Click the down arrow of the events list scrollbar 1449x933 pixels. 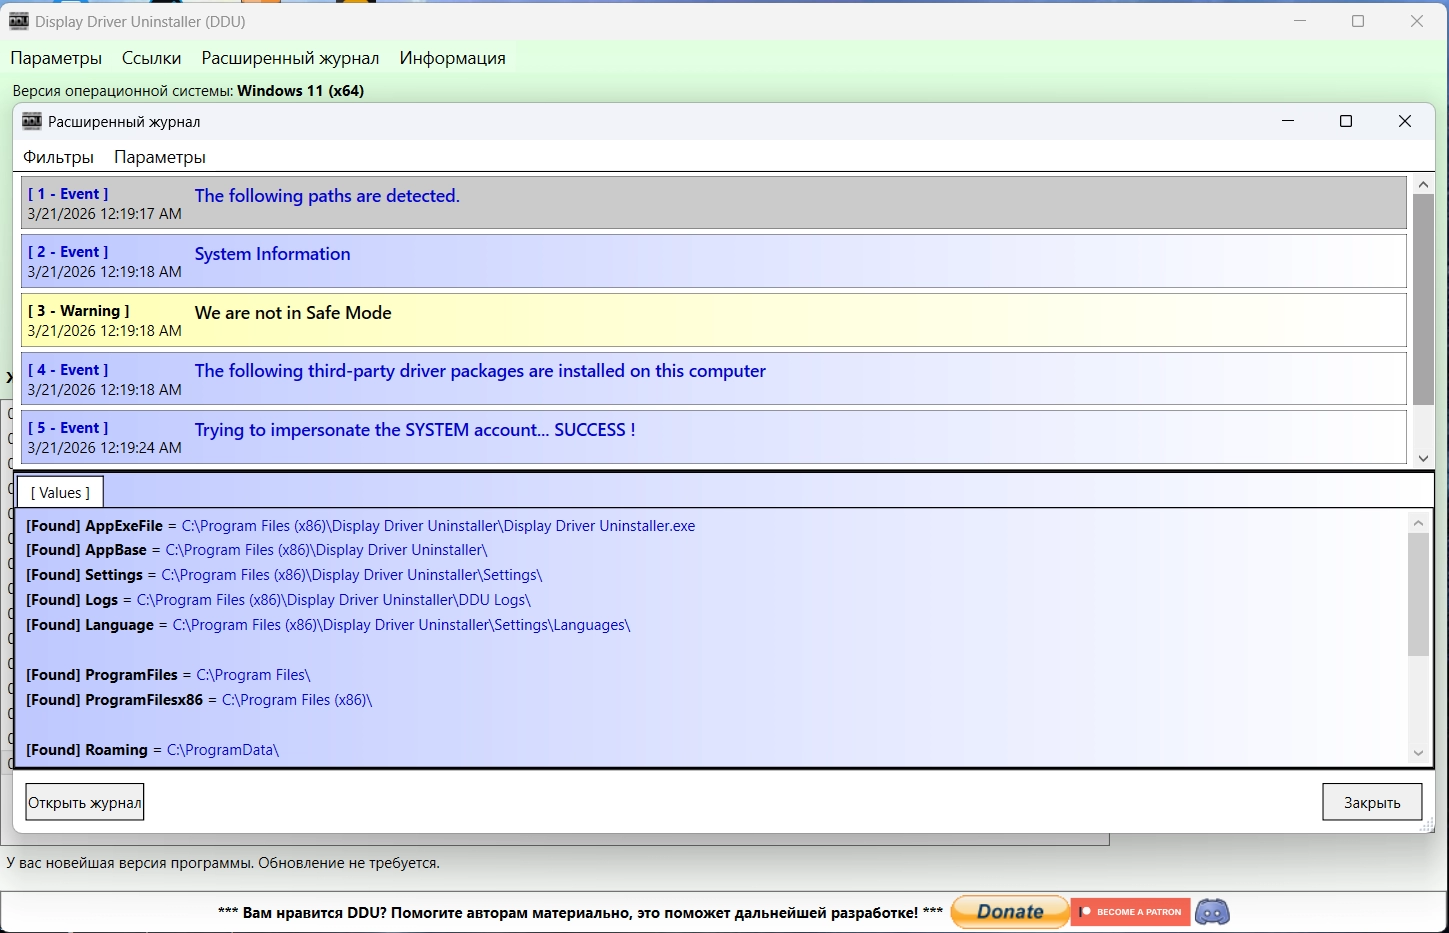coord(1423,458)
